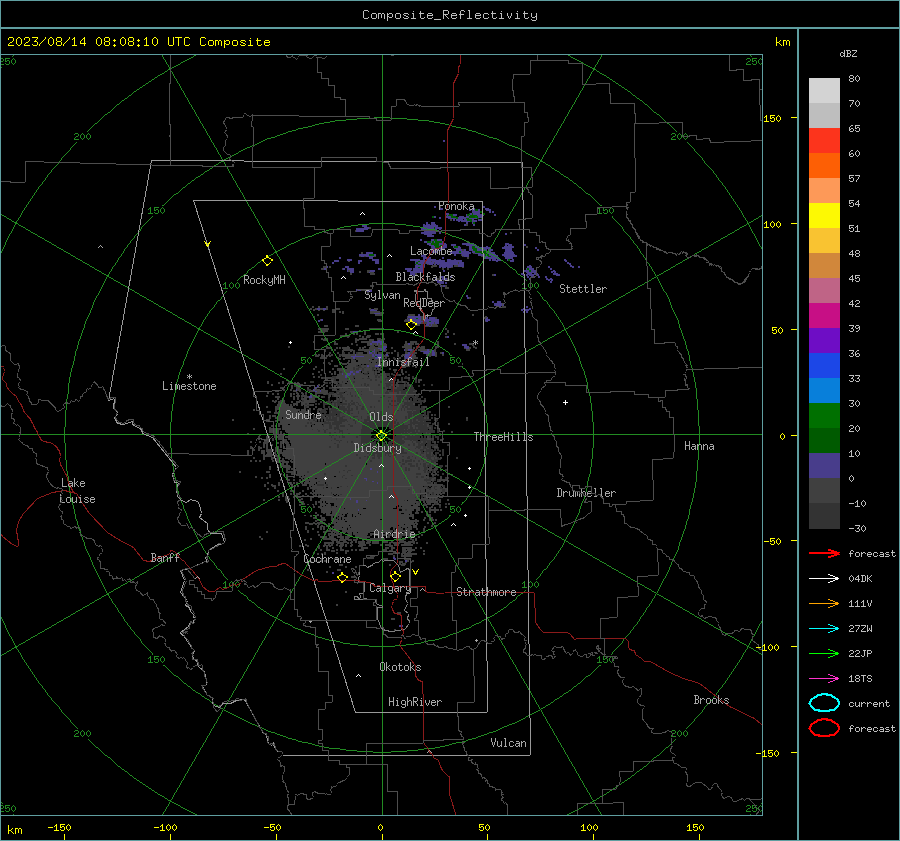Screen dimensions: 900x841
Task: Click the Blackfalds city label
Action: tap(425, 277)
